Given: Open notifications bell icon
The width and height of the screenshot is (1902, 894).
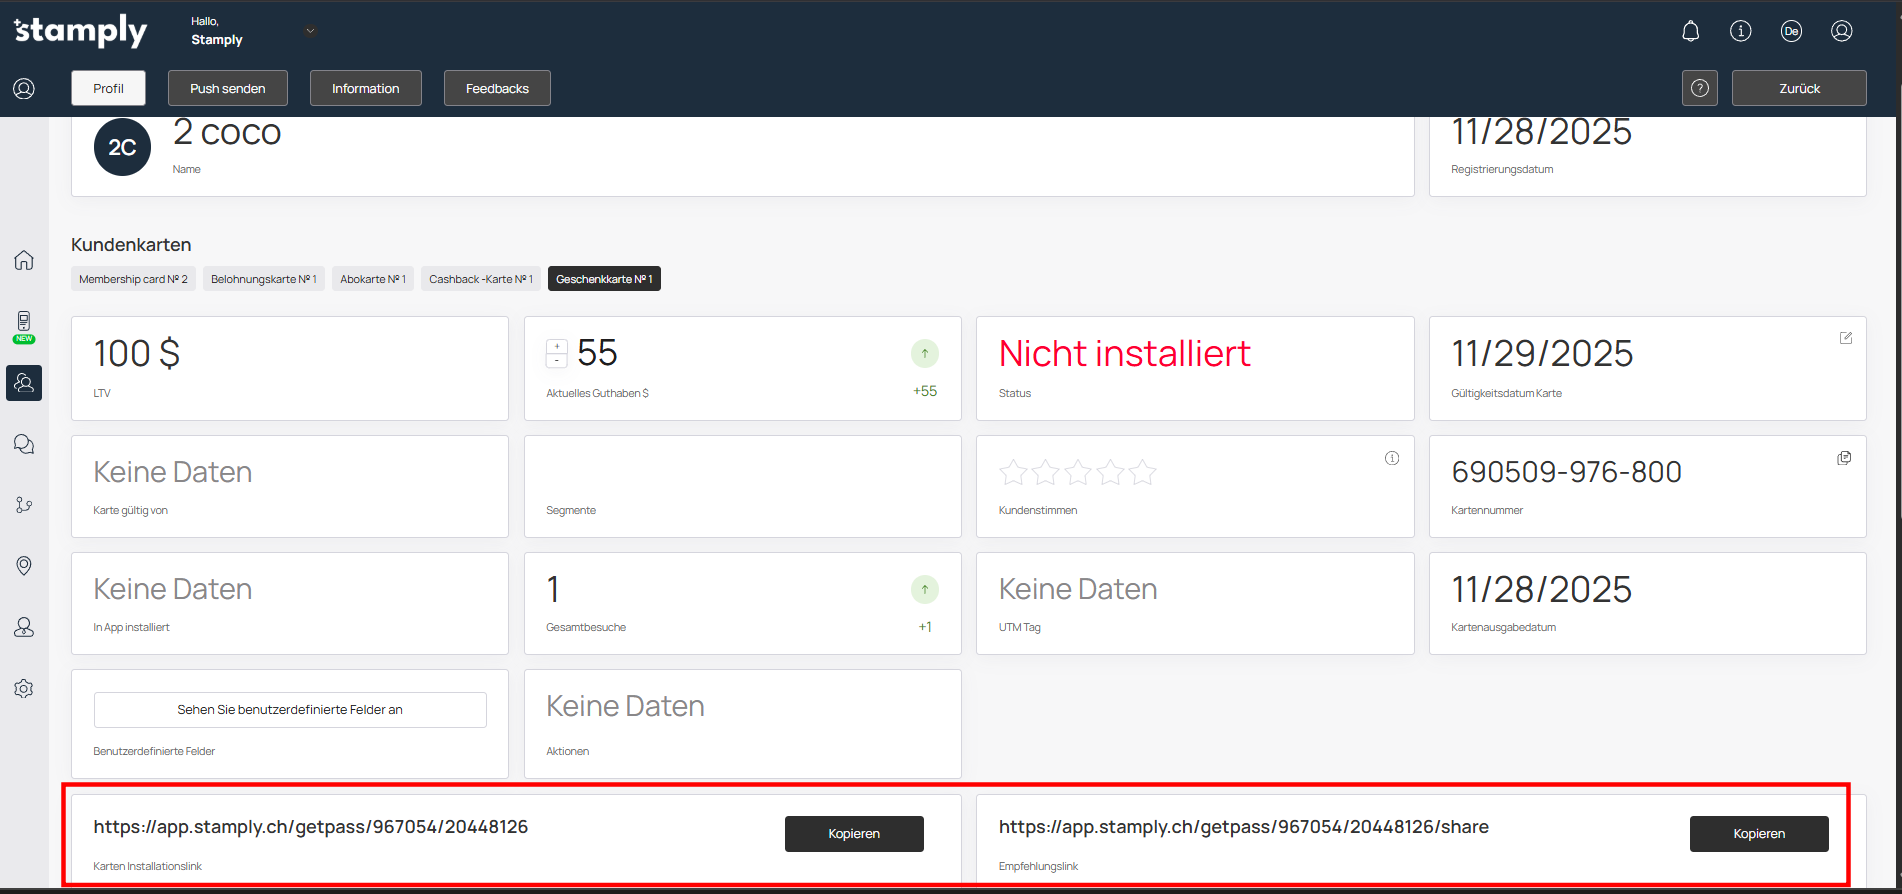Looking at the screenshot, I should pos(1690,31).
